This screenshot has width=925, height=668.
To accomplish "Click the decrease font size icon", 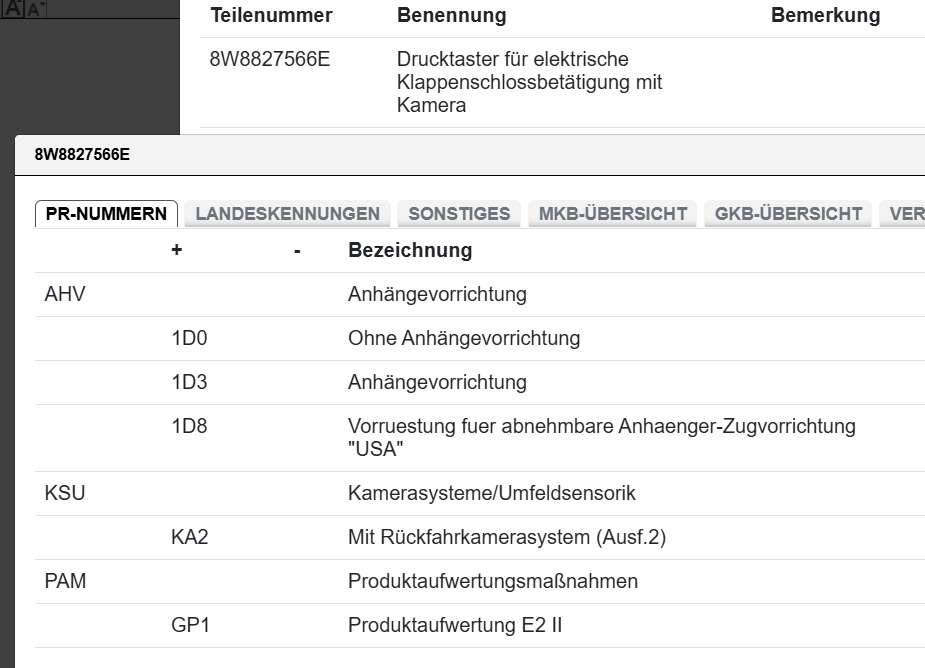I will click(x=34, y=9).
